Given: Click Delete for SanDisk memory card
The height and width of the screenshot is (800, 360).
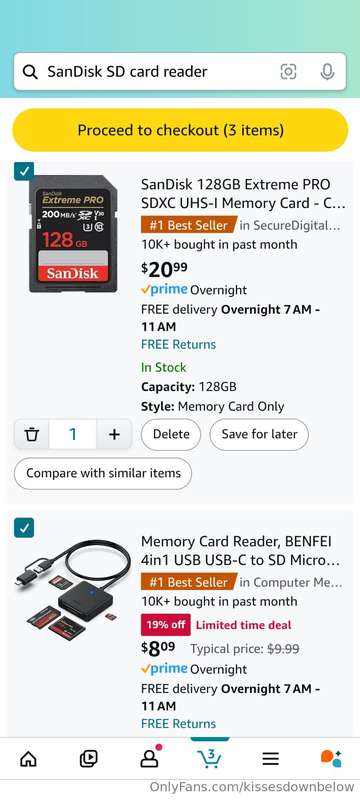Looking at the screenshot, I should tap(171, 434).
